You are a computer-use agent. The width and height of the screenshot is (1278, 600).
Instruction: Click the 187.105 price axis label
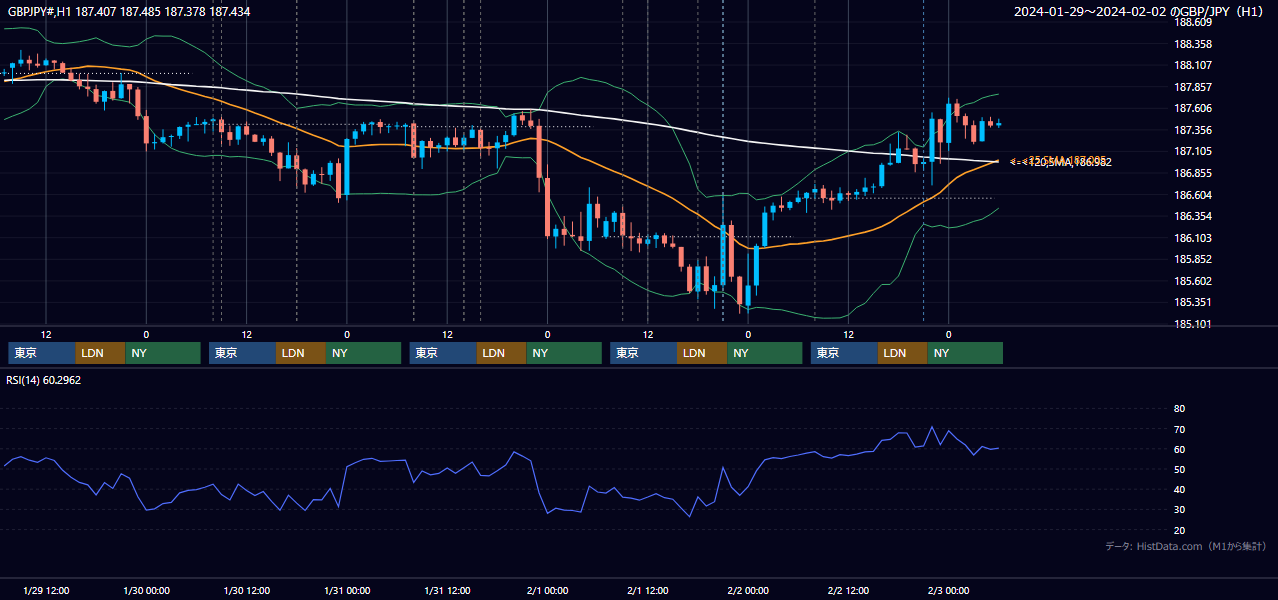click(x=1193, y=151)
